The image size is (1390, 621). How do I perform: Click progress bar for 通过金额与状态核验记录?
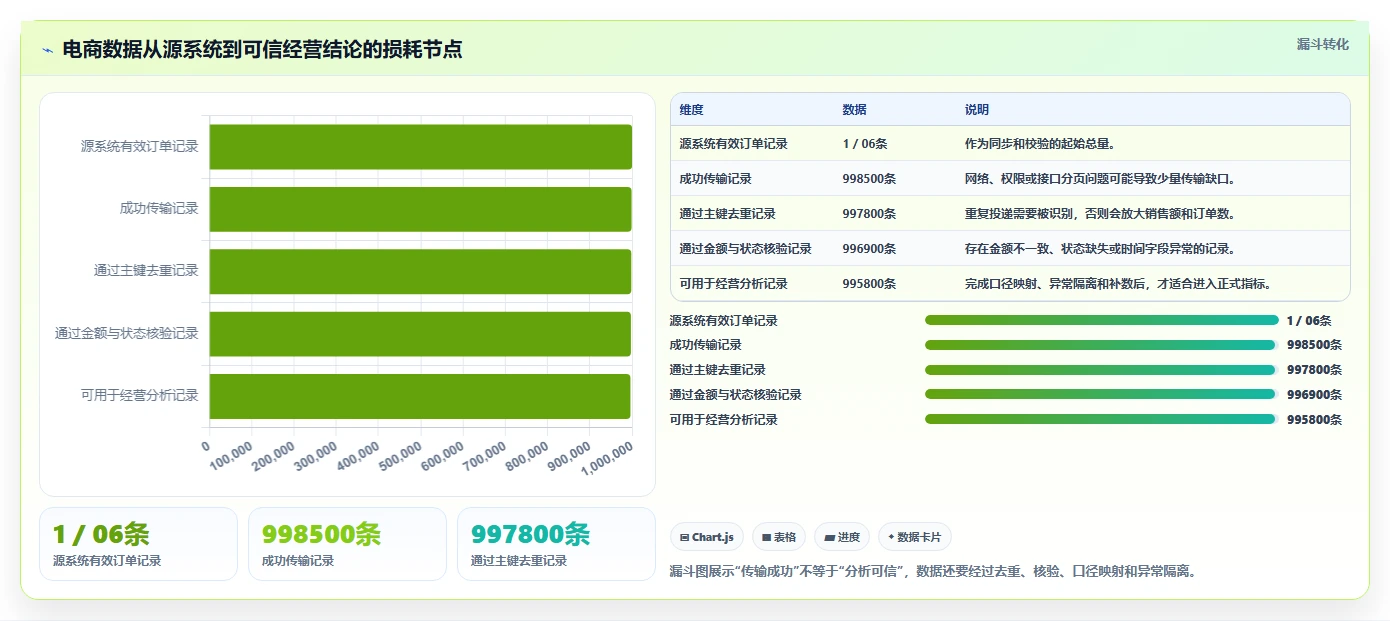point(1102,395)
